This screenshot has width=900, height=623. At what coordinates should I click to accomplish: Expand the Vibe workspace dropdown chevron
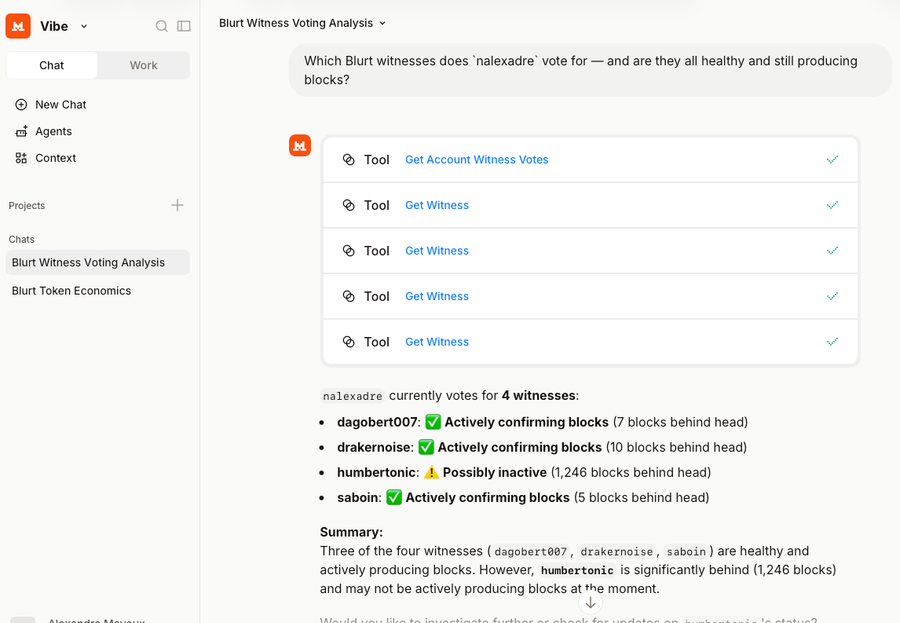click(x=84, y=26)
